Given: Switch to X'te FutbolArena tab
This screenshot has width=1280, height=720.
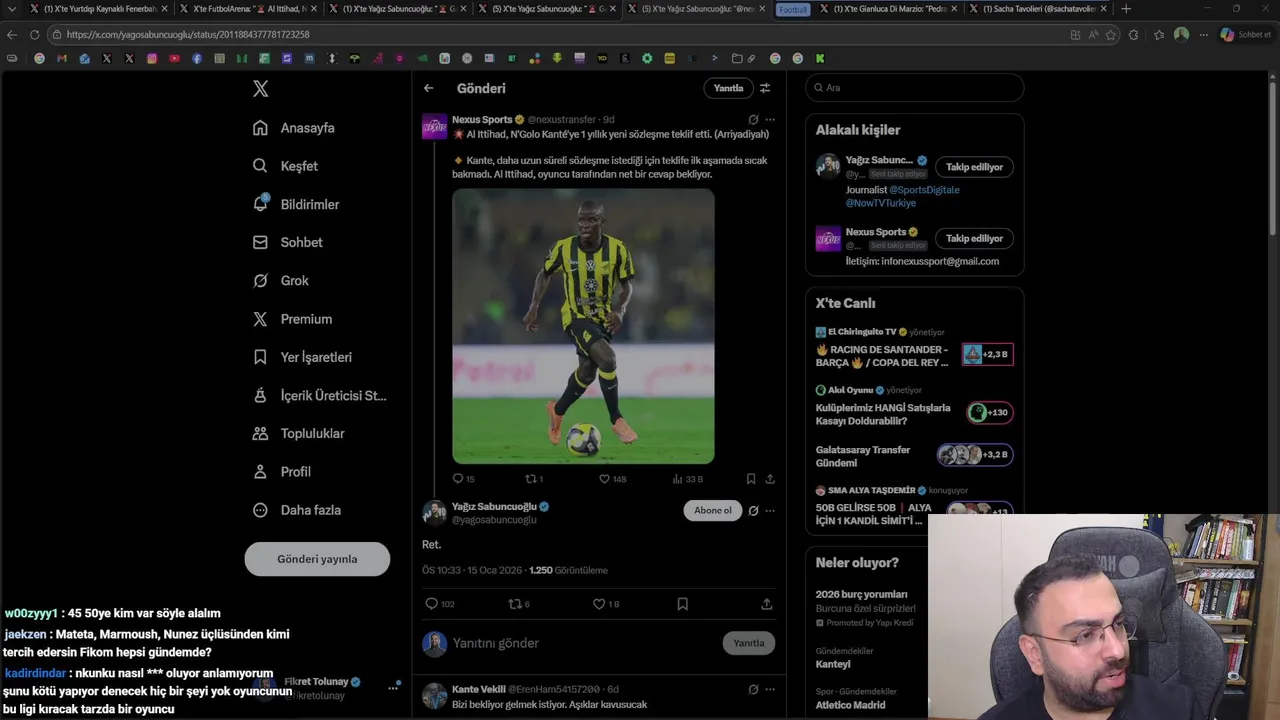Looking at the screenshot, I should pyautogui.click(x=248, y=9).
